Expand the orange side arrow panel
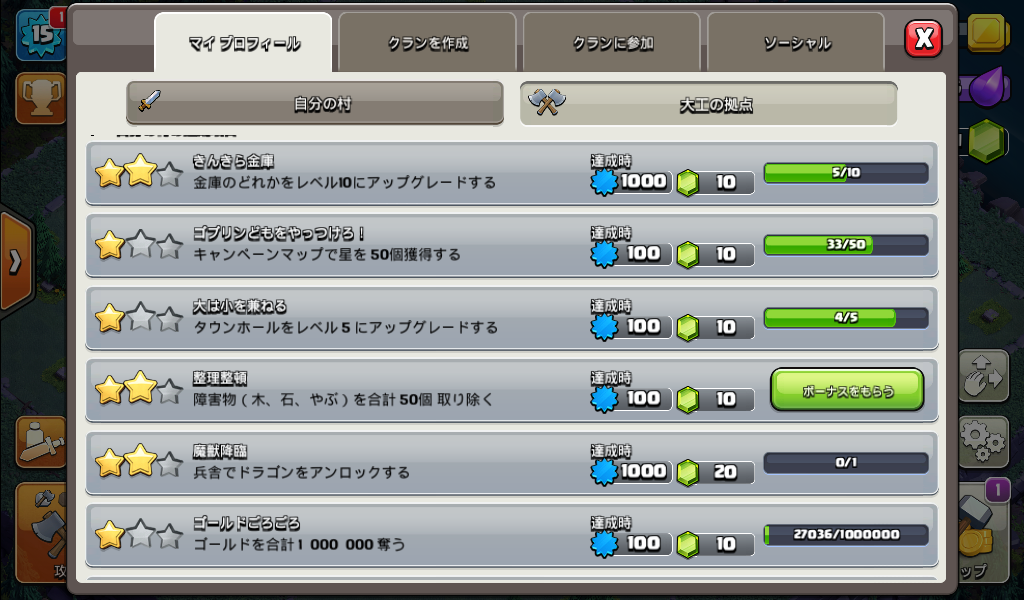 coord(14,262)
